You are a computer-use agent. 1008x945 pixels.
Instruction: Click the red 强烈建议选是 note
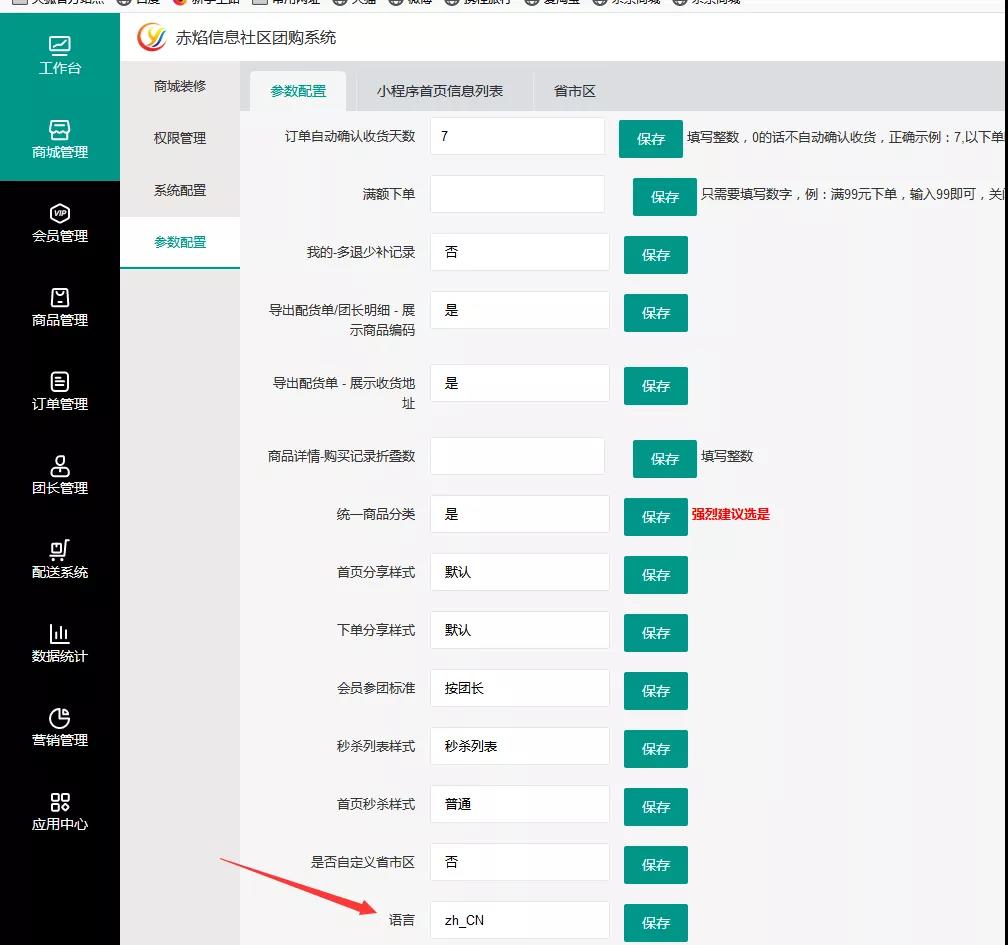point(730,514)
